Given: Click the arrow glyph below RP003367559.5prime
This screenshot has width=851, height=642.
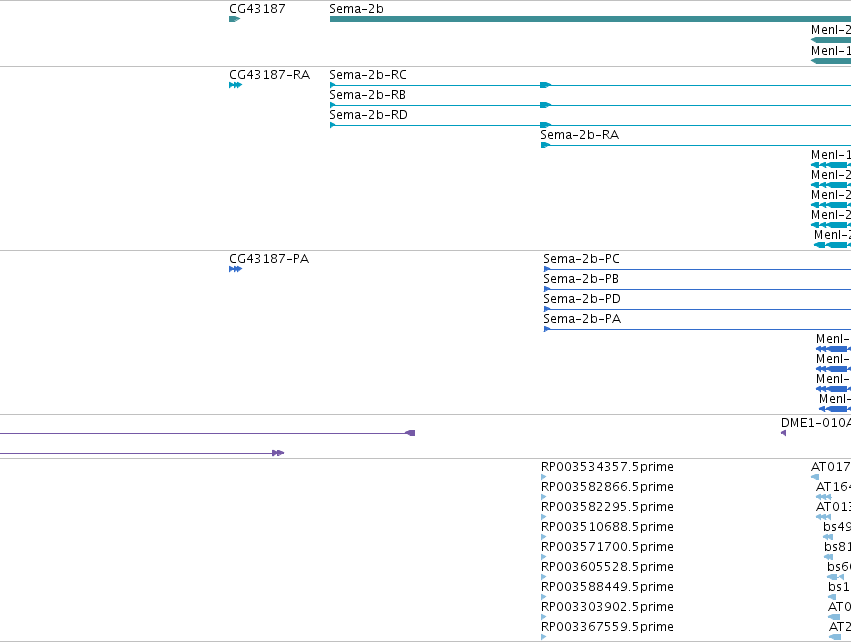Looking at the screenshot, I should coord(544,637).
